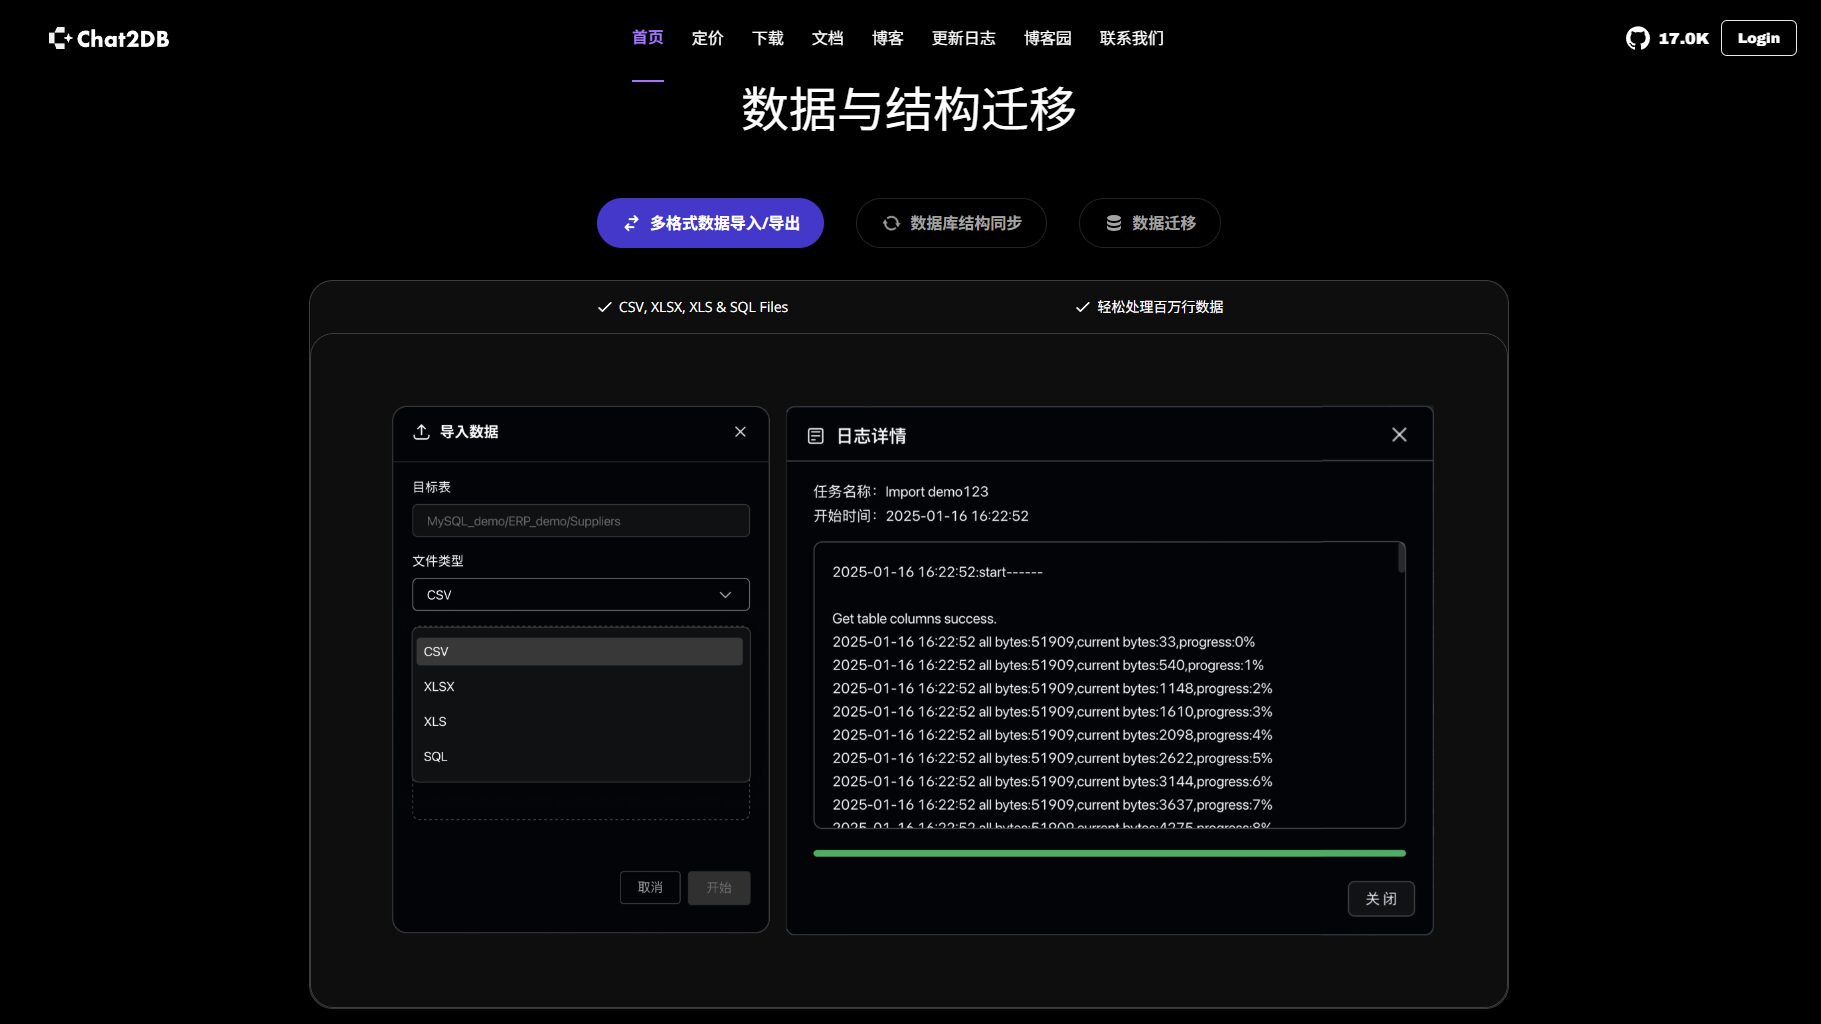Click the Chat2DB logo icon

(x=61, y=38)
